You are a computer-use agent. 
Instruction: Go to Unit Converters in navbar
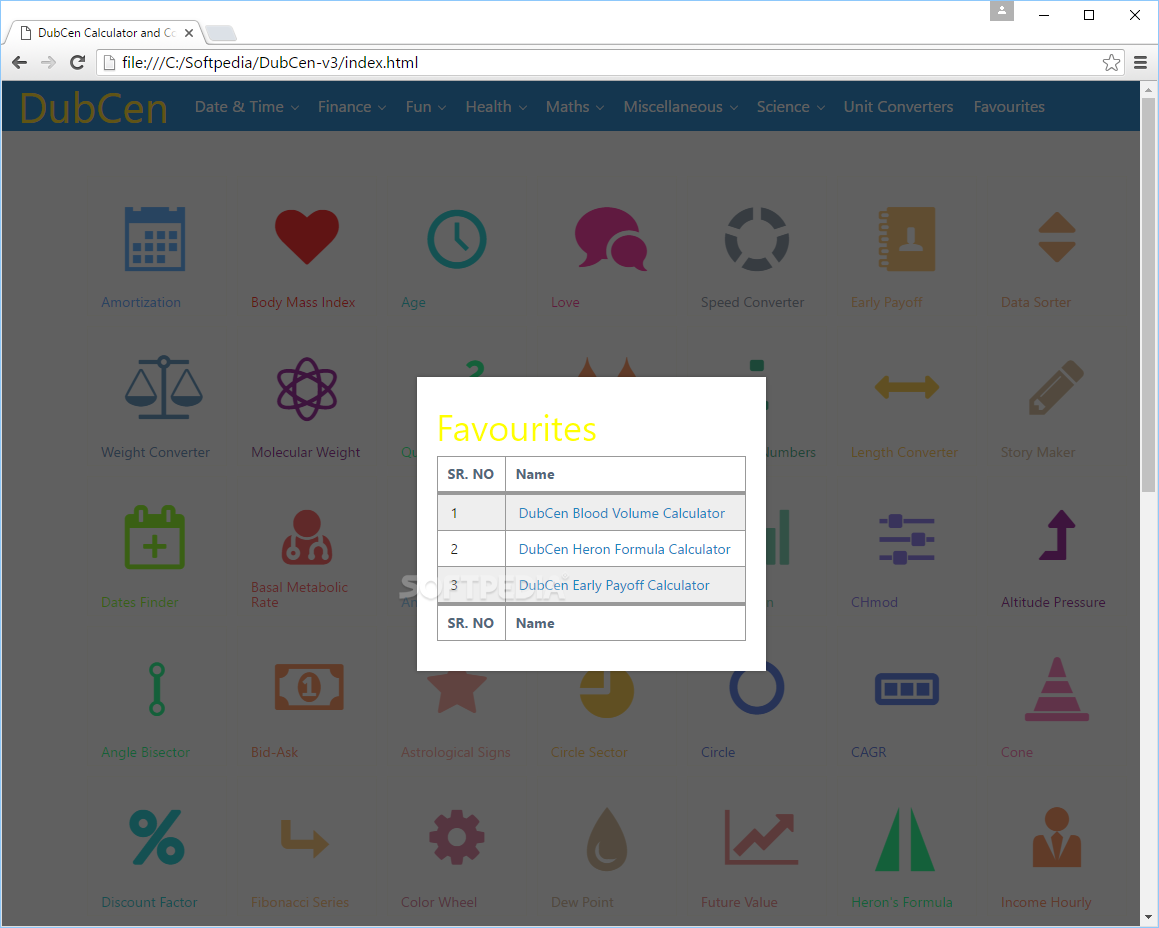coord(898,106)
